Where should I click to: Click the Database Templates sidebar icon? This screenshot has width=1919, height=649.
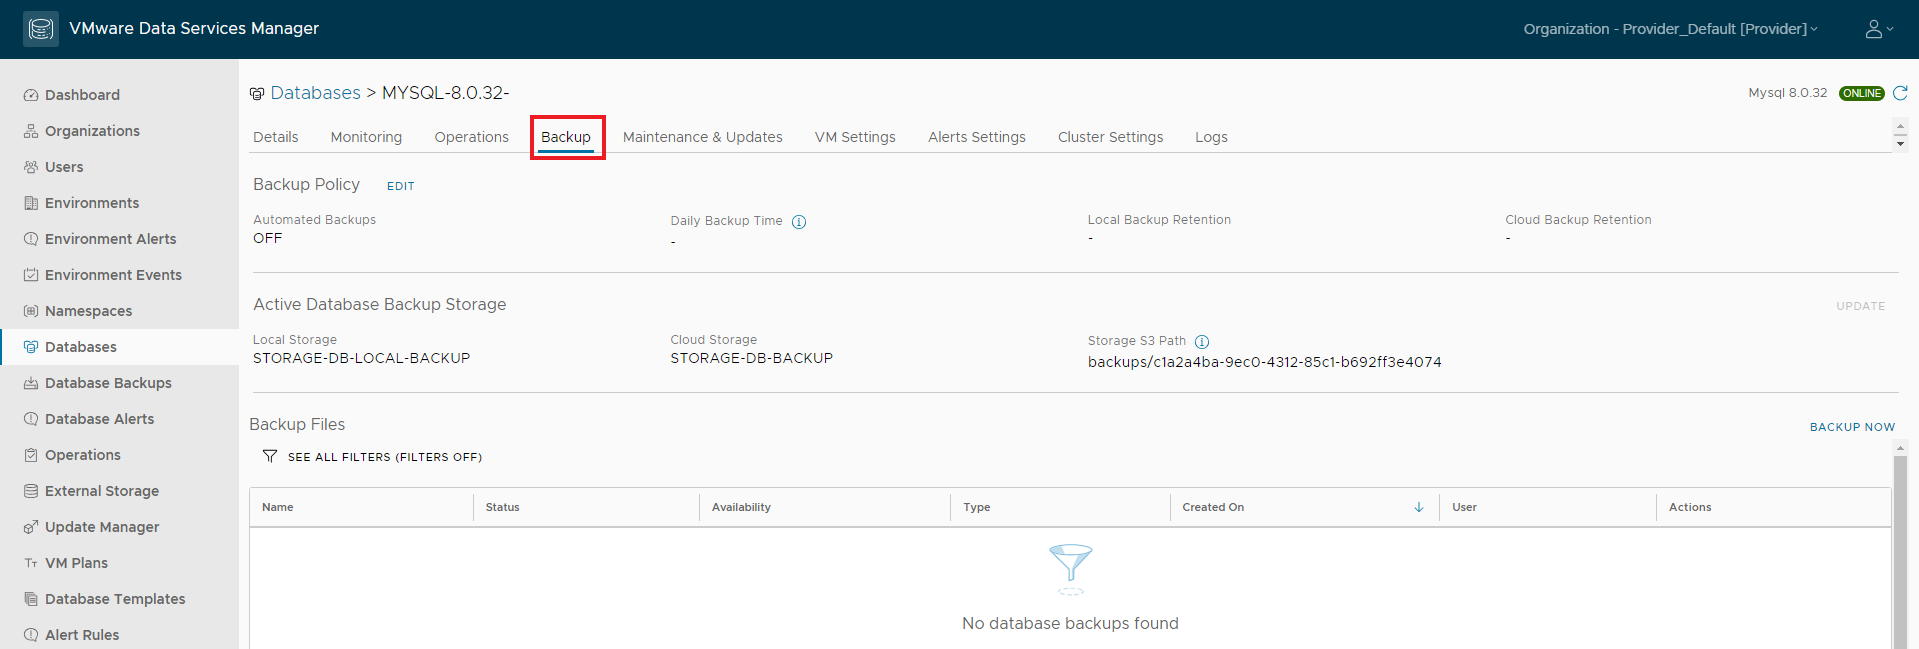click(x=31, y=599)
